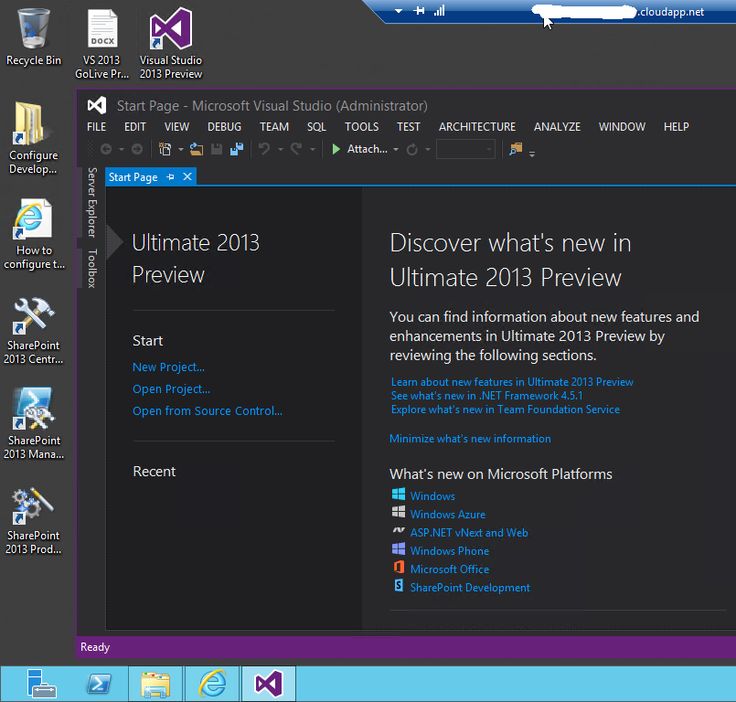Open the HELP menu
Screen dimensions: 736x702
click(x=676, y=127)
